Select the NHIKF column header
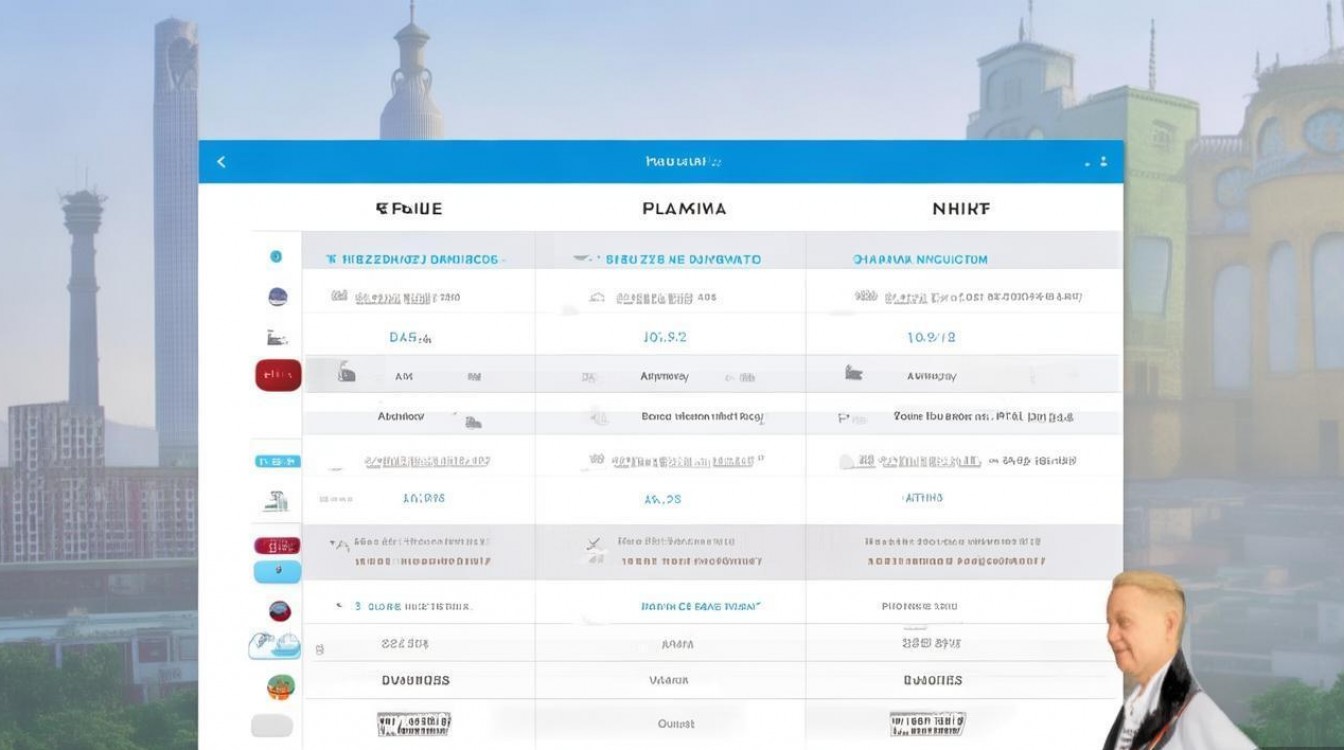Image resolution: width=1344 pixels, height=750 pixels. 961,209
